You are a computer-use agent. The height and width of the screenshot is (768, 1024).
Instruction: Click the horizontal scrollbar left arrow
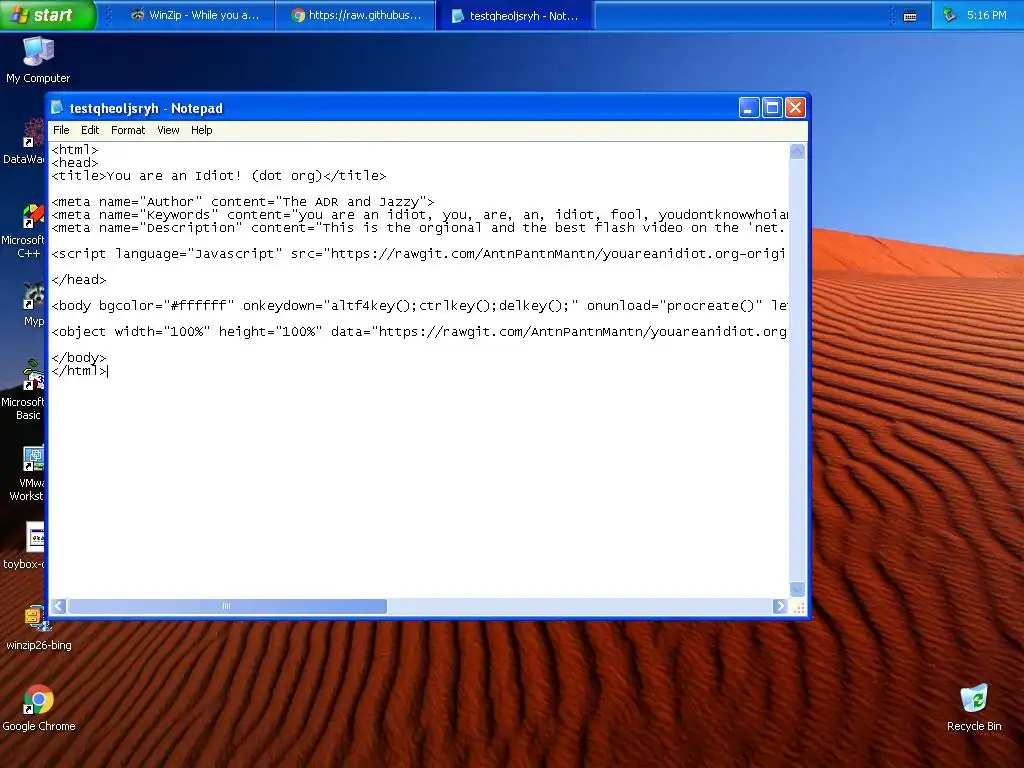pos(58,606)
